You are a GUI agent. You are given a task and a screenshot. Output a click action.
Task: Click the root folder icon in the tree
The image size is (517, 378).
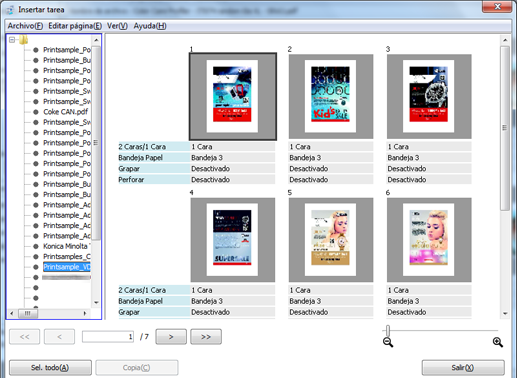23,40
